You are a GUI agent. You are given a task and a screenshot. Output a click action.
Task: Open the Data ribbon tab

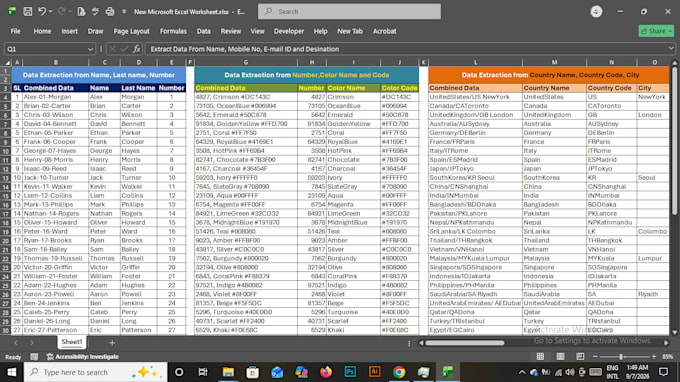(x=203, y=31)
